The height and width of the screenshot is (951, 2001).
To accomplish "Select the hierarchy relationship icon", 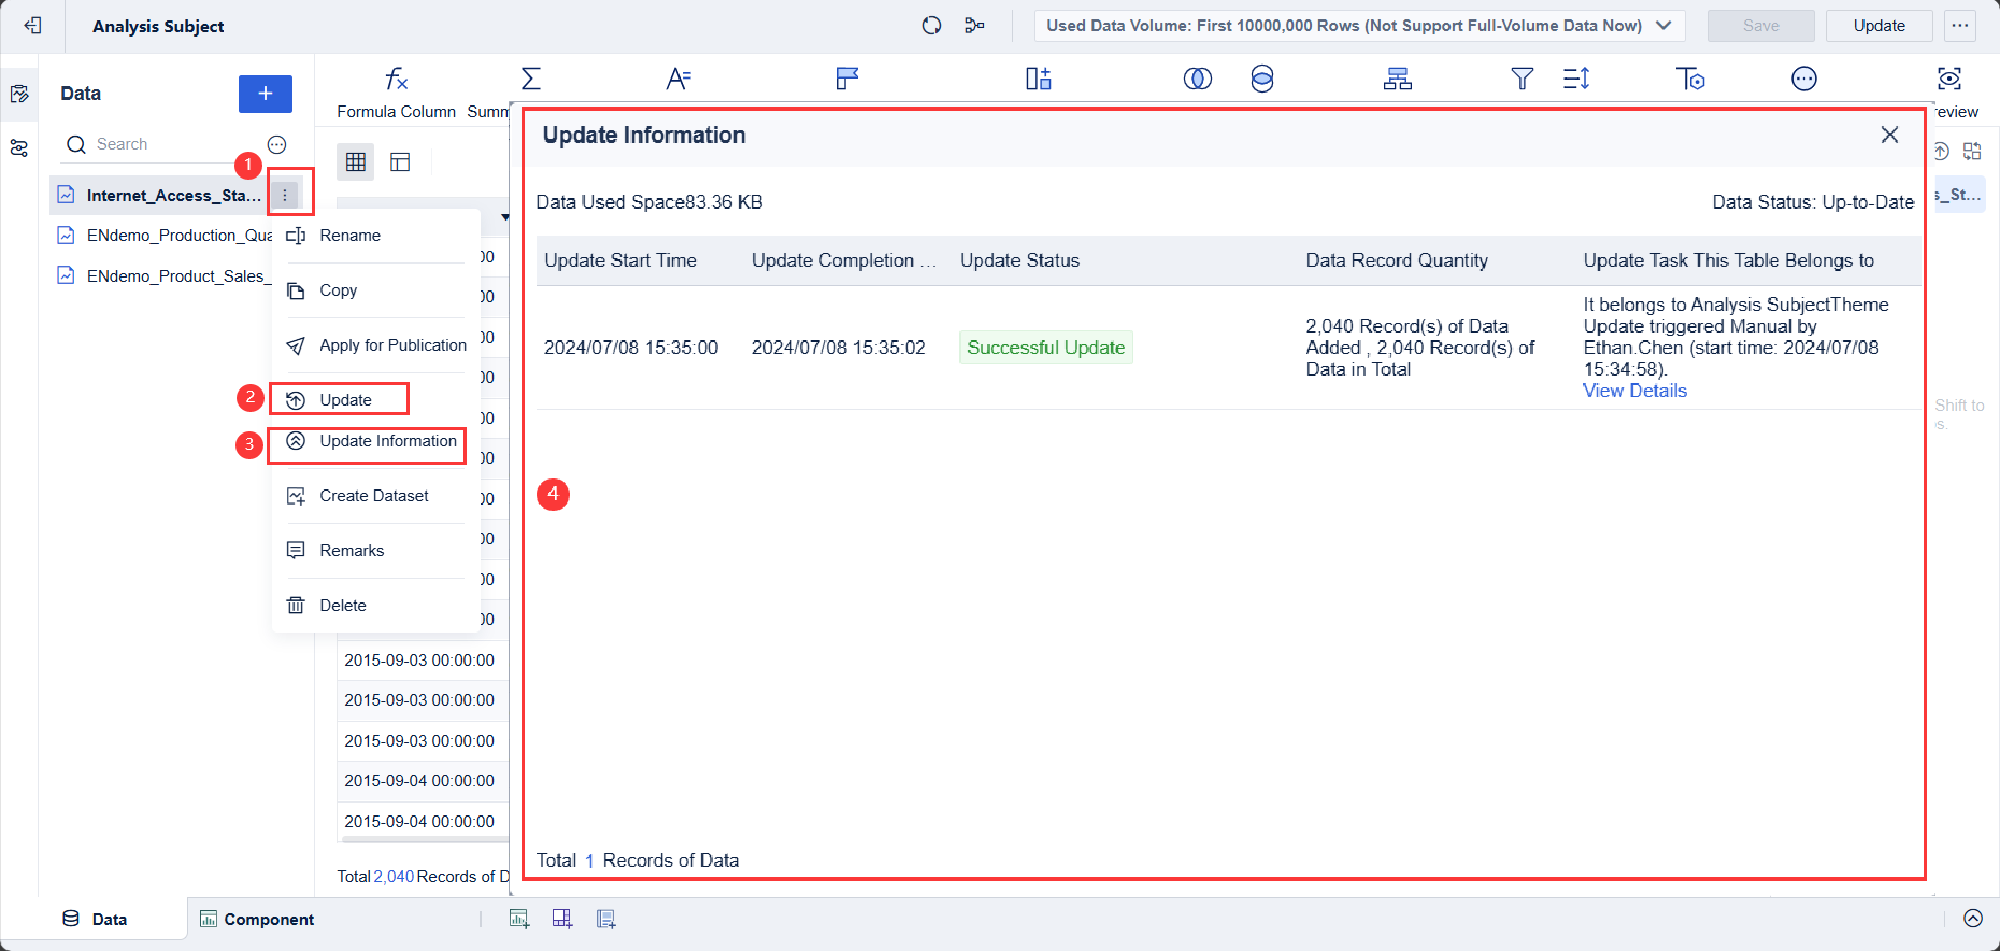I will [1398, 79].
